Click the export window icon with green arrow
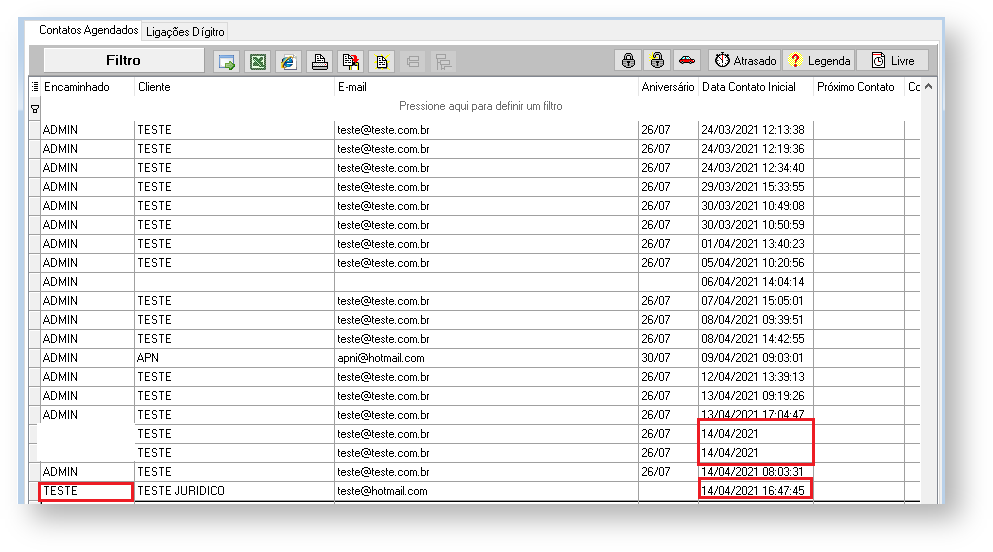The height and width of the screenshot is (552, 993). pyautogui.click(x=226, y=61)
